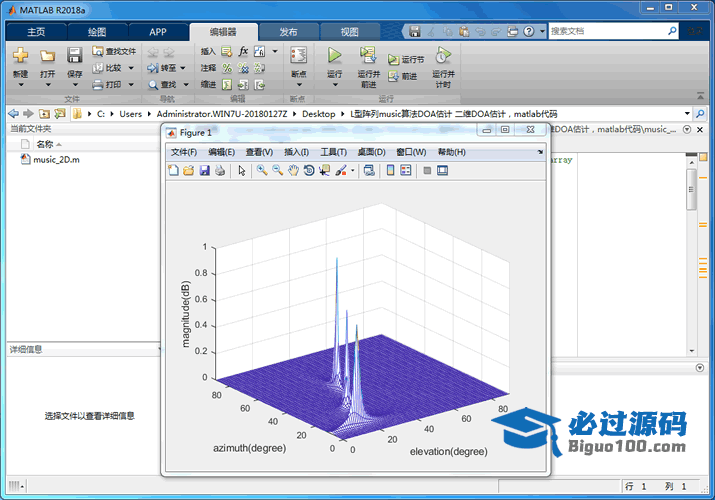Run the script with the green Run (运行) arrow
715x500 pixels.
pos(334,55)
